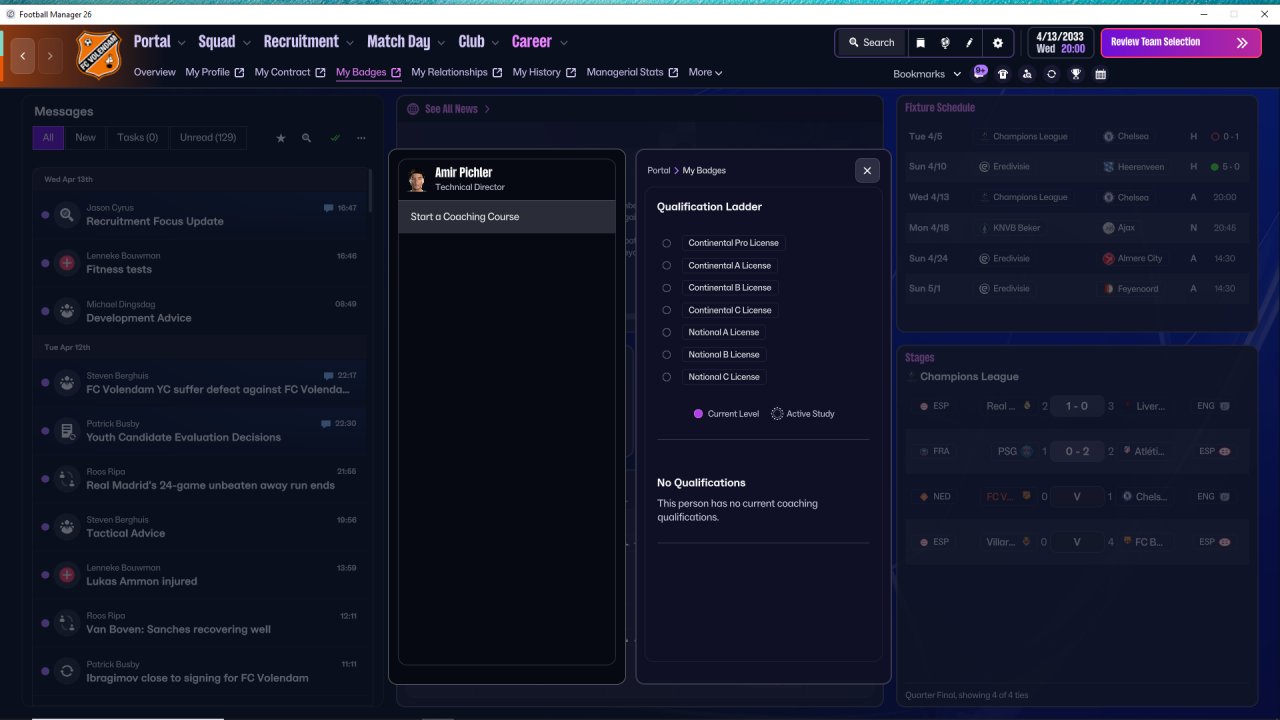The image size is (1280, 720).
Task: Select Continental Pro License radio button
Action: (667, 243)
